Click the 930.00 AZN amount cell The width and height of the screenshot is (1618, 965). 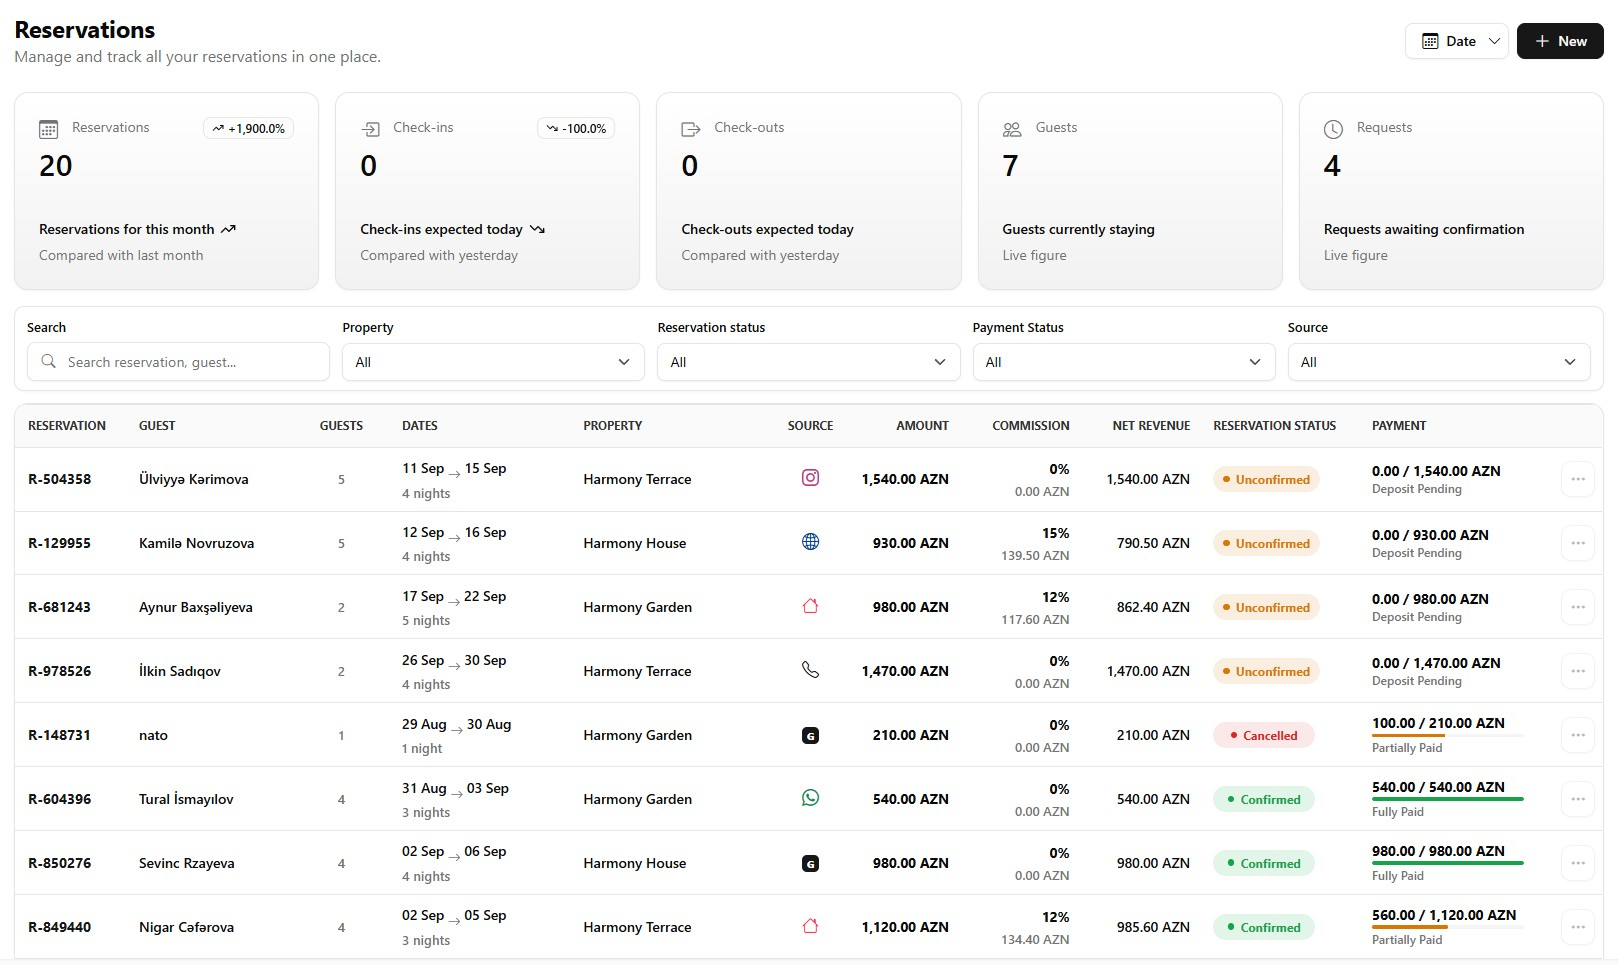[910, 543]
